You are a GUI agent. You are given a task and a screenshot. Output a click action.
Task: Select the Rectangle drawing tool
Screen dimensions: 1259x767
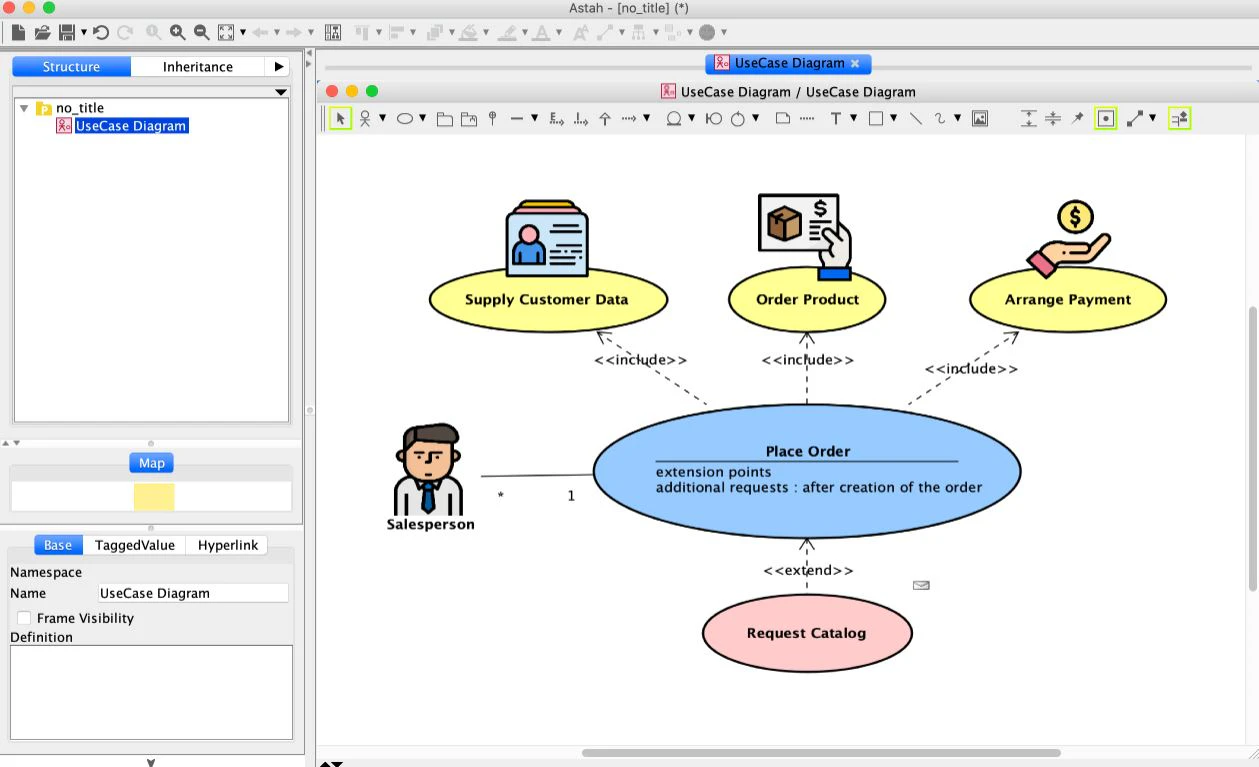(x=877, y=118)
